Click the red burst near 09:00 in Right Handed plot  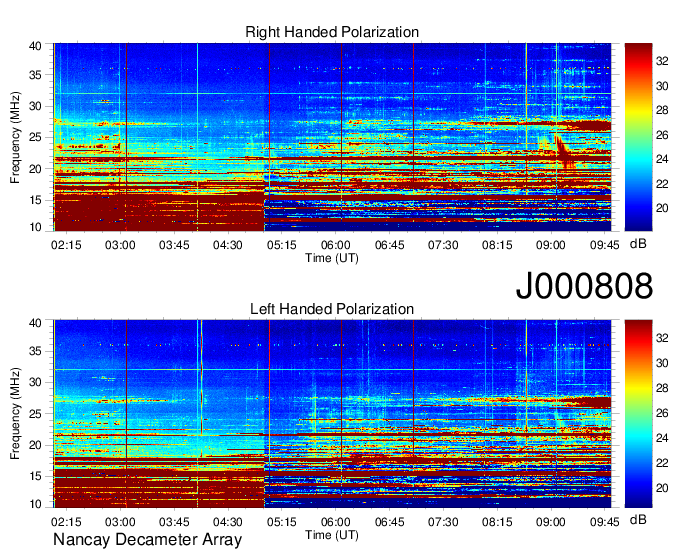click(x=564, y=152)
